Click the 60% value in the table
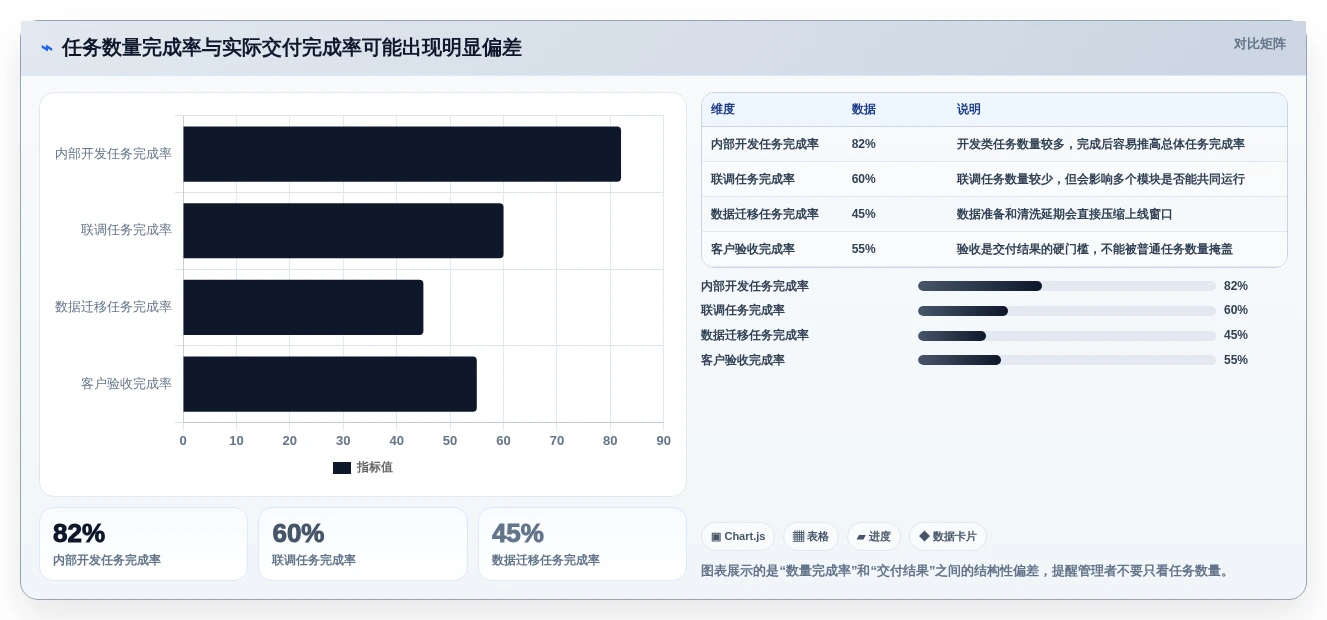1327x620 pixels. pyautogui.click(x=864, y=179)
